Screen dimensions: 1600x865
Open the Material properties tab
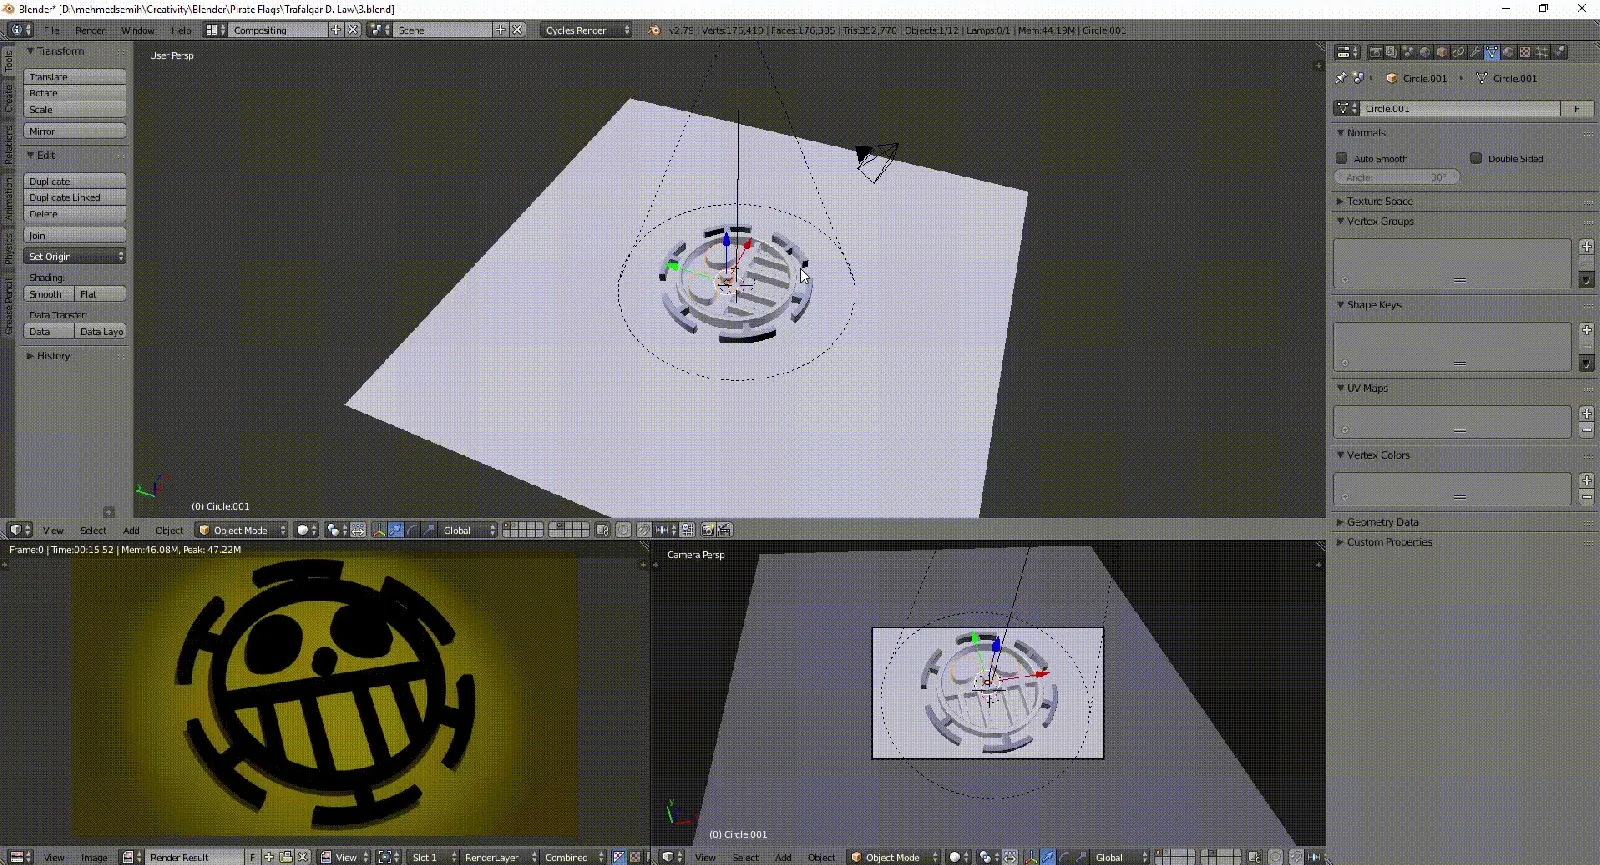click(x=1508, y=52)
